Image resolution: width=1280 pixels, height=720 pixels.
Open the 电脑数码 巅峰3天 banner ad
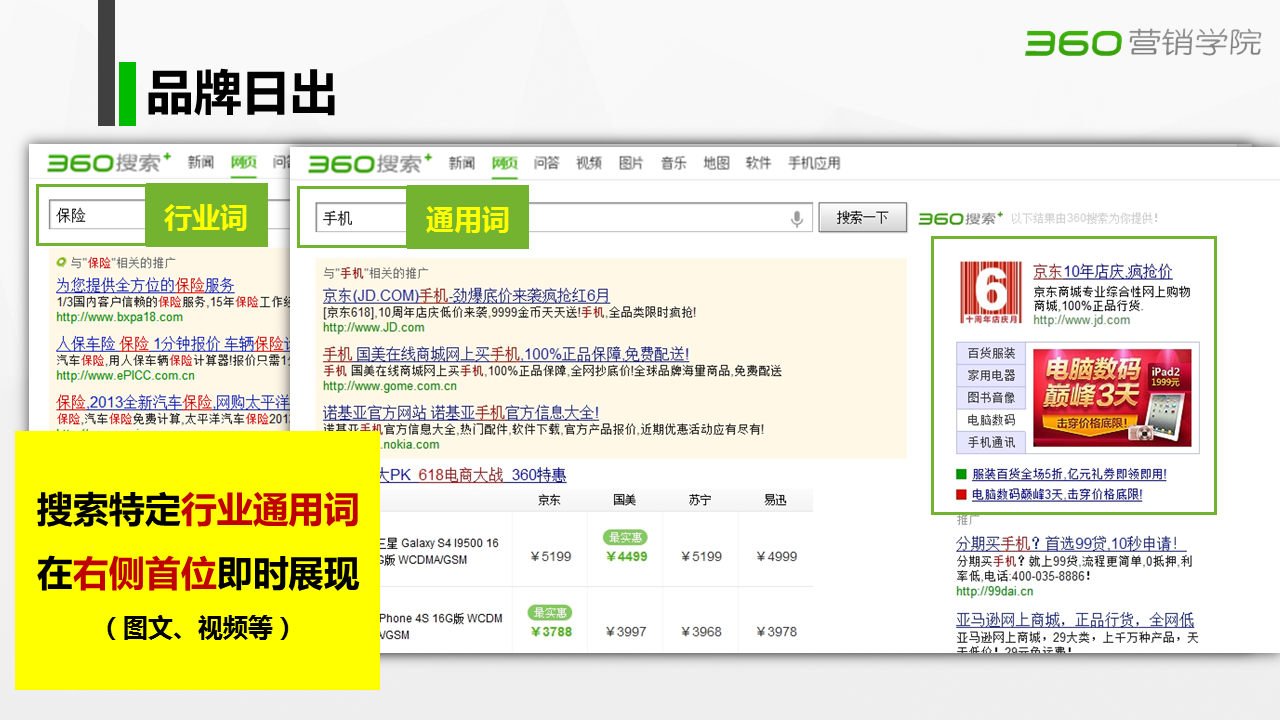(1111, 397)
